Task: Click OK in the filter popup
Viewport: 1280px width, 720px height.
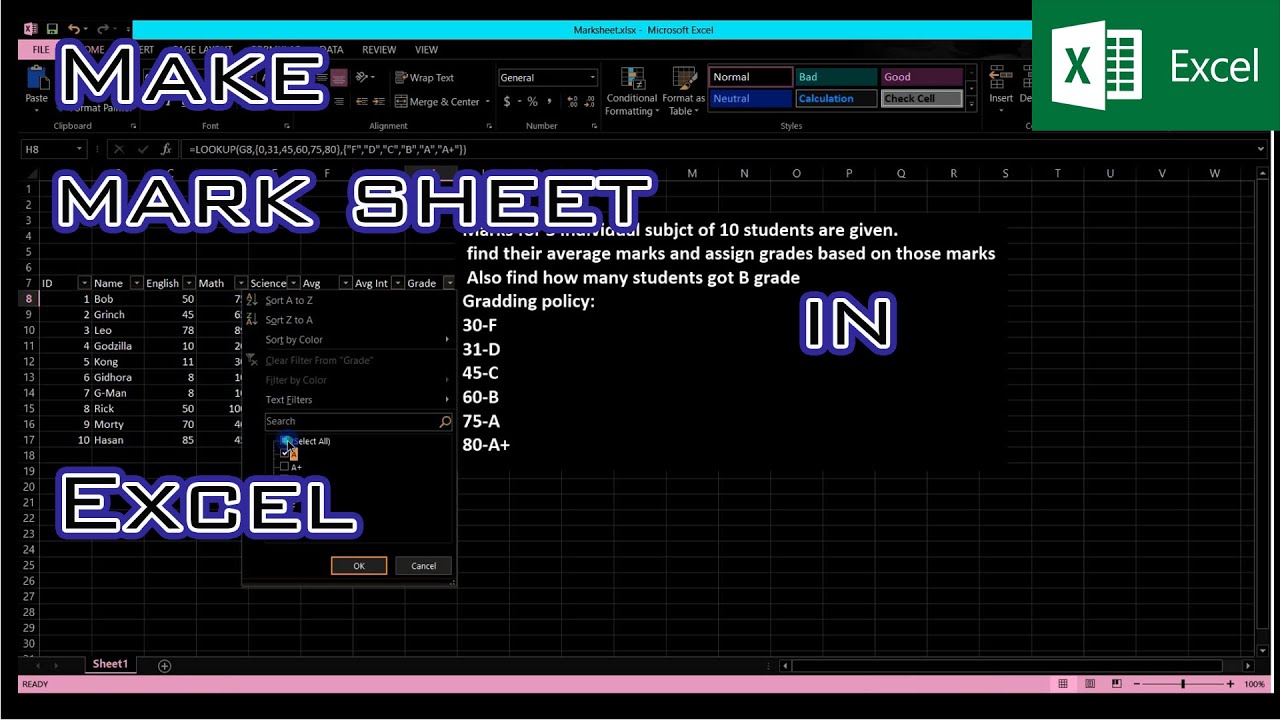Action: [x=359, y=566]
